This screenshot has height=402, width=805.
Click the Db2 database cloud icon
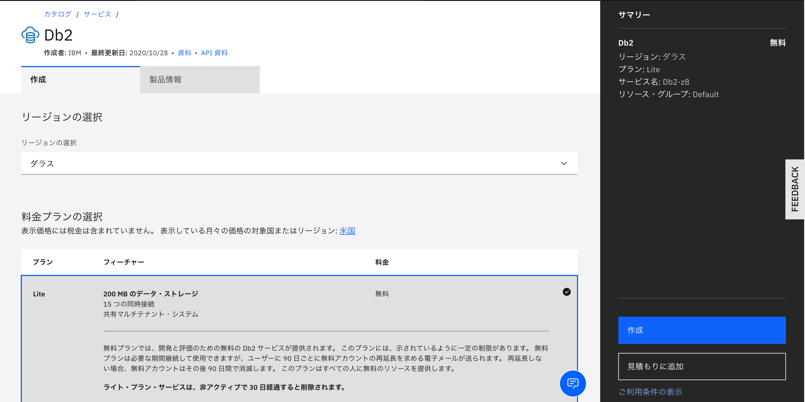[30, 35]
